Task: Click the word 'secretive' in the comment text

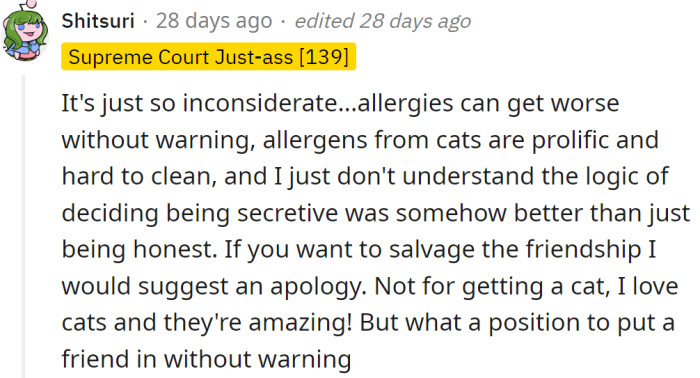Action: click(288, 213)
